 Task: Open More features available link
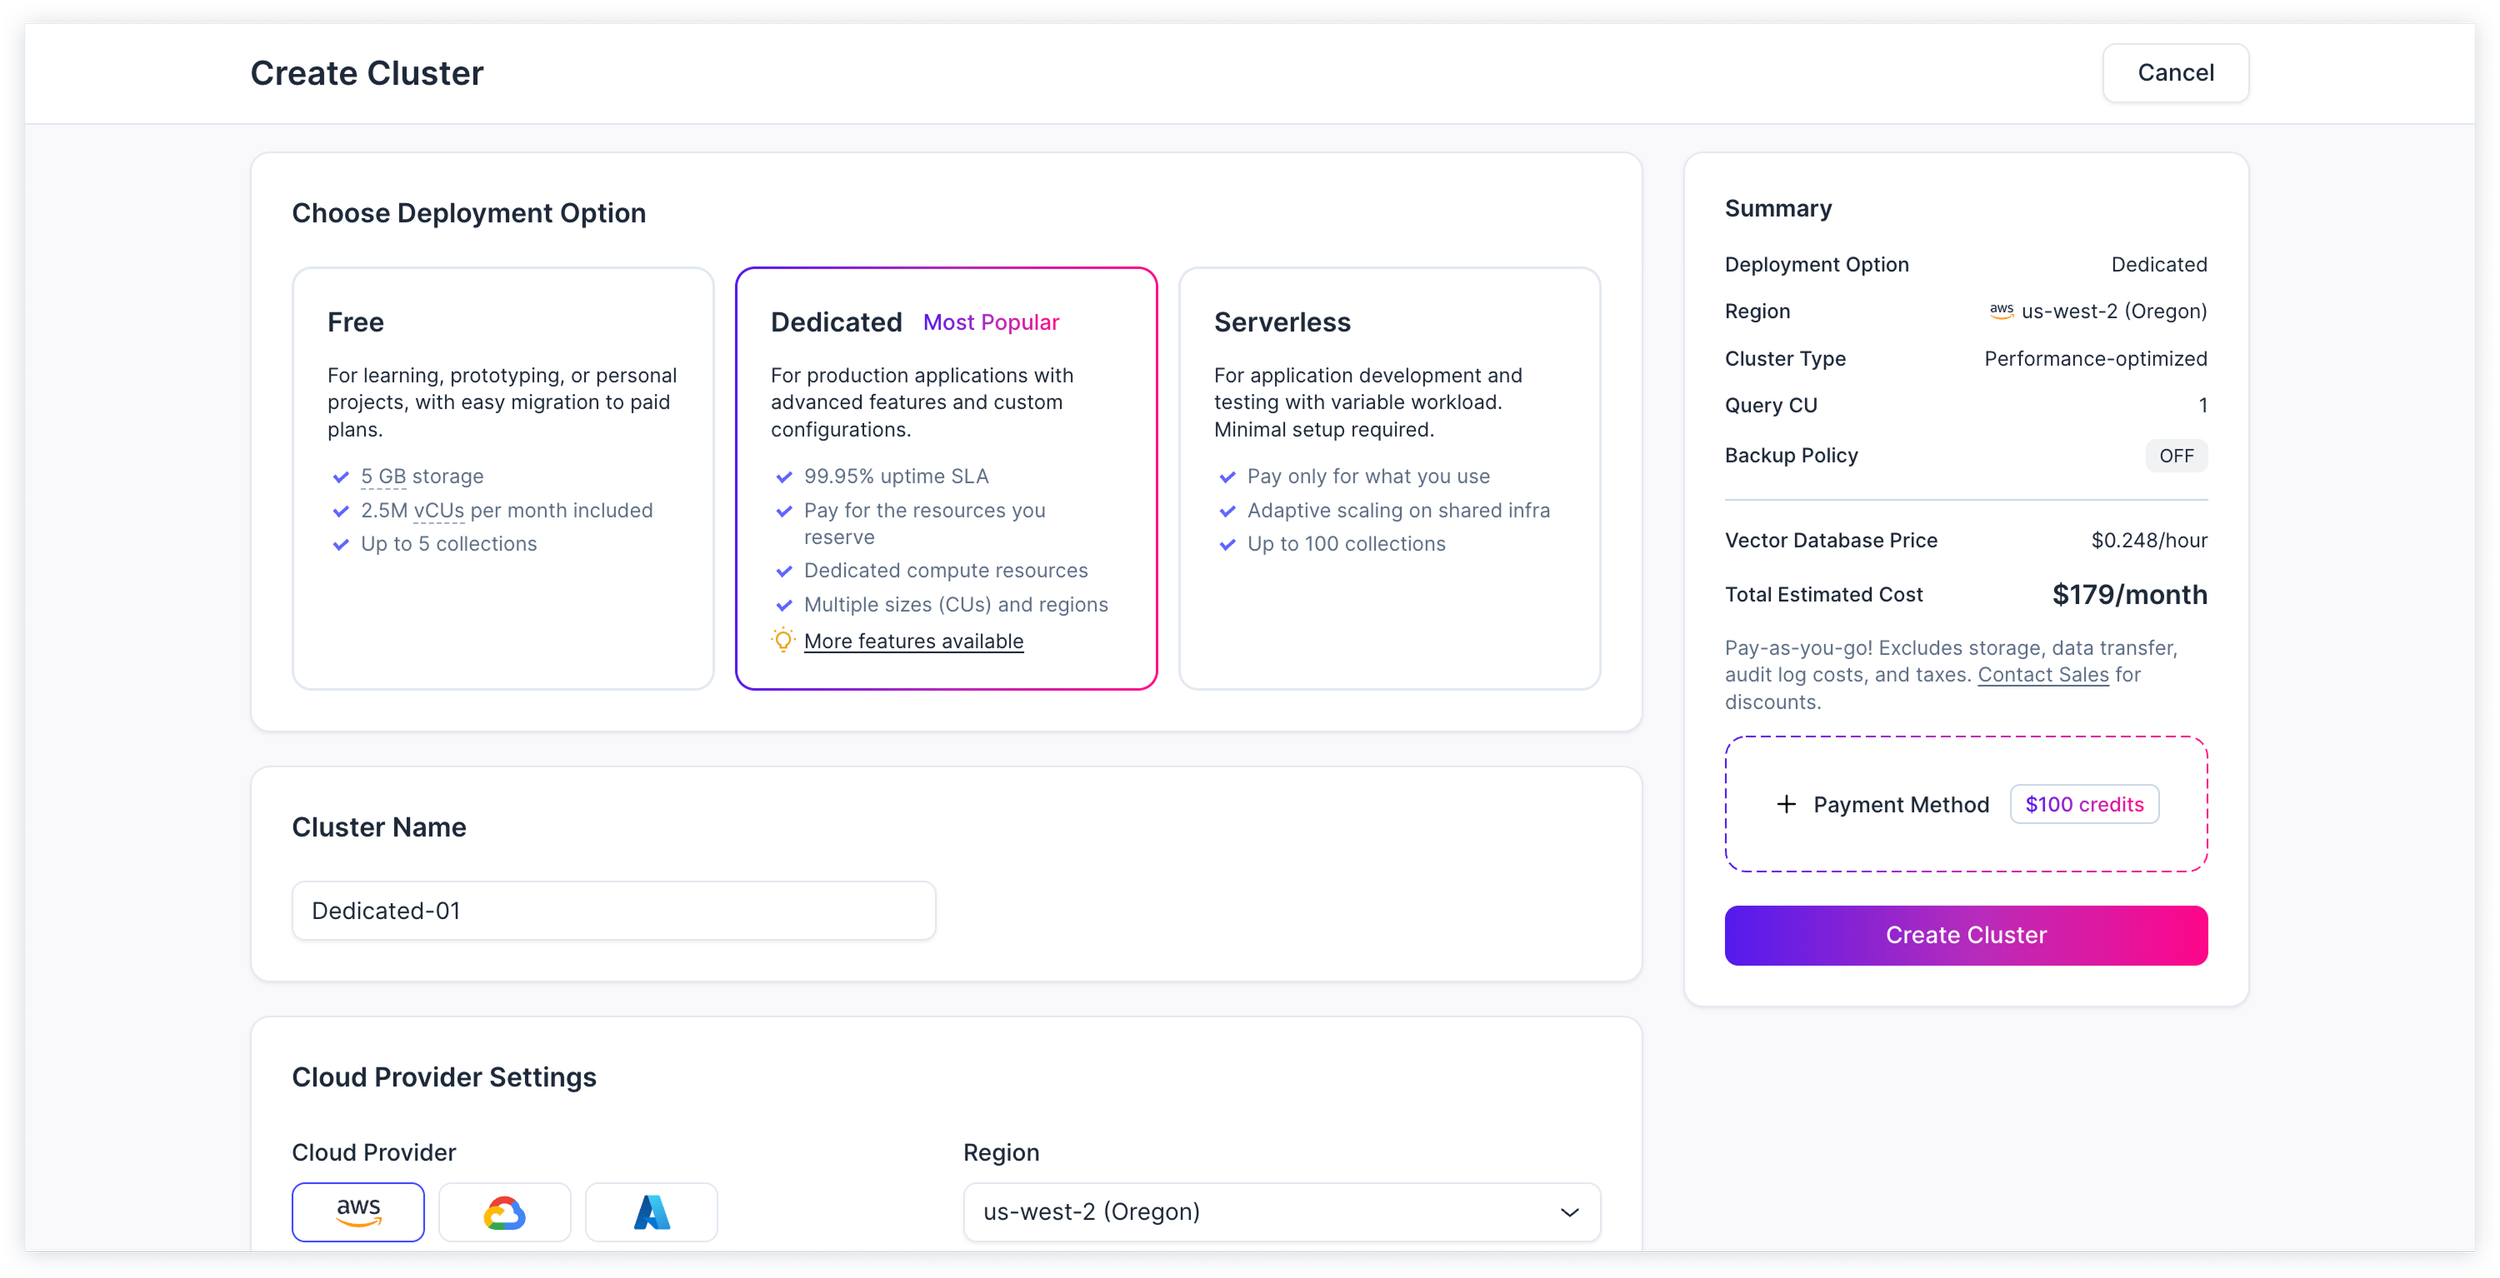[913, 641]
